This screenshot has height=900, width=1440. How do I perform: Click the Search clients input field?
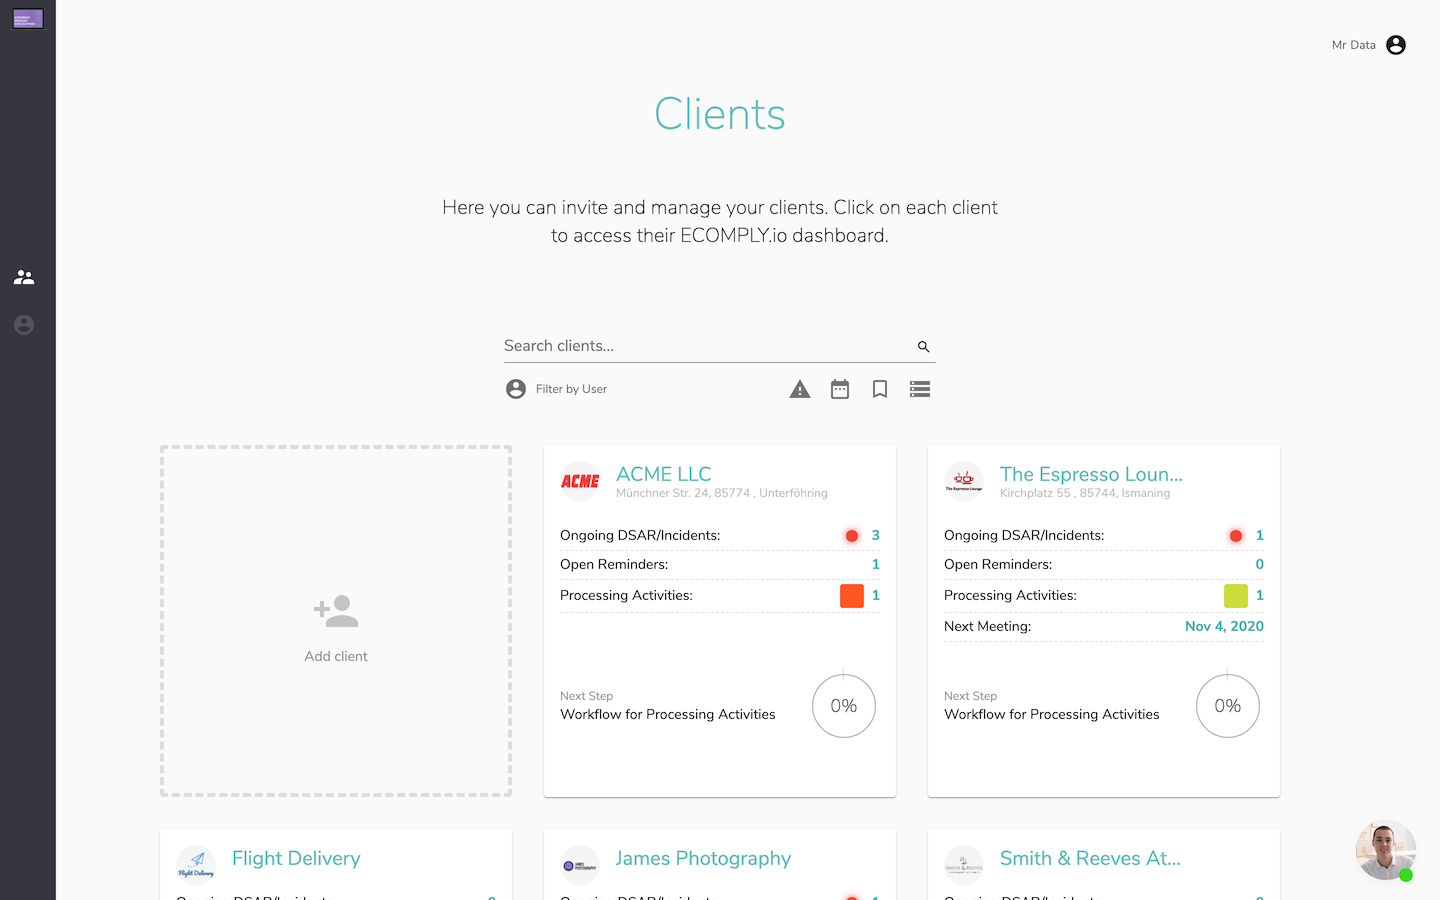[x=700, y=345]
